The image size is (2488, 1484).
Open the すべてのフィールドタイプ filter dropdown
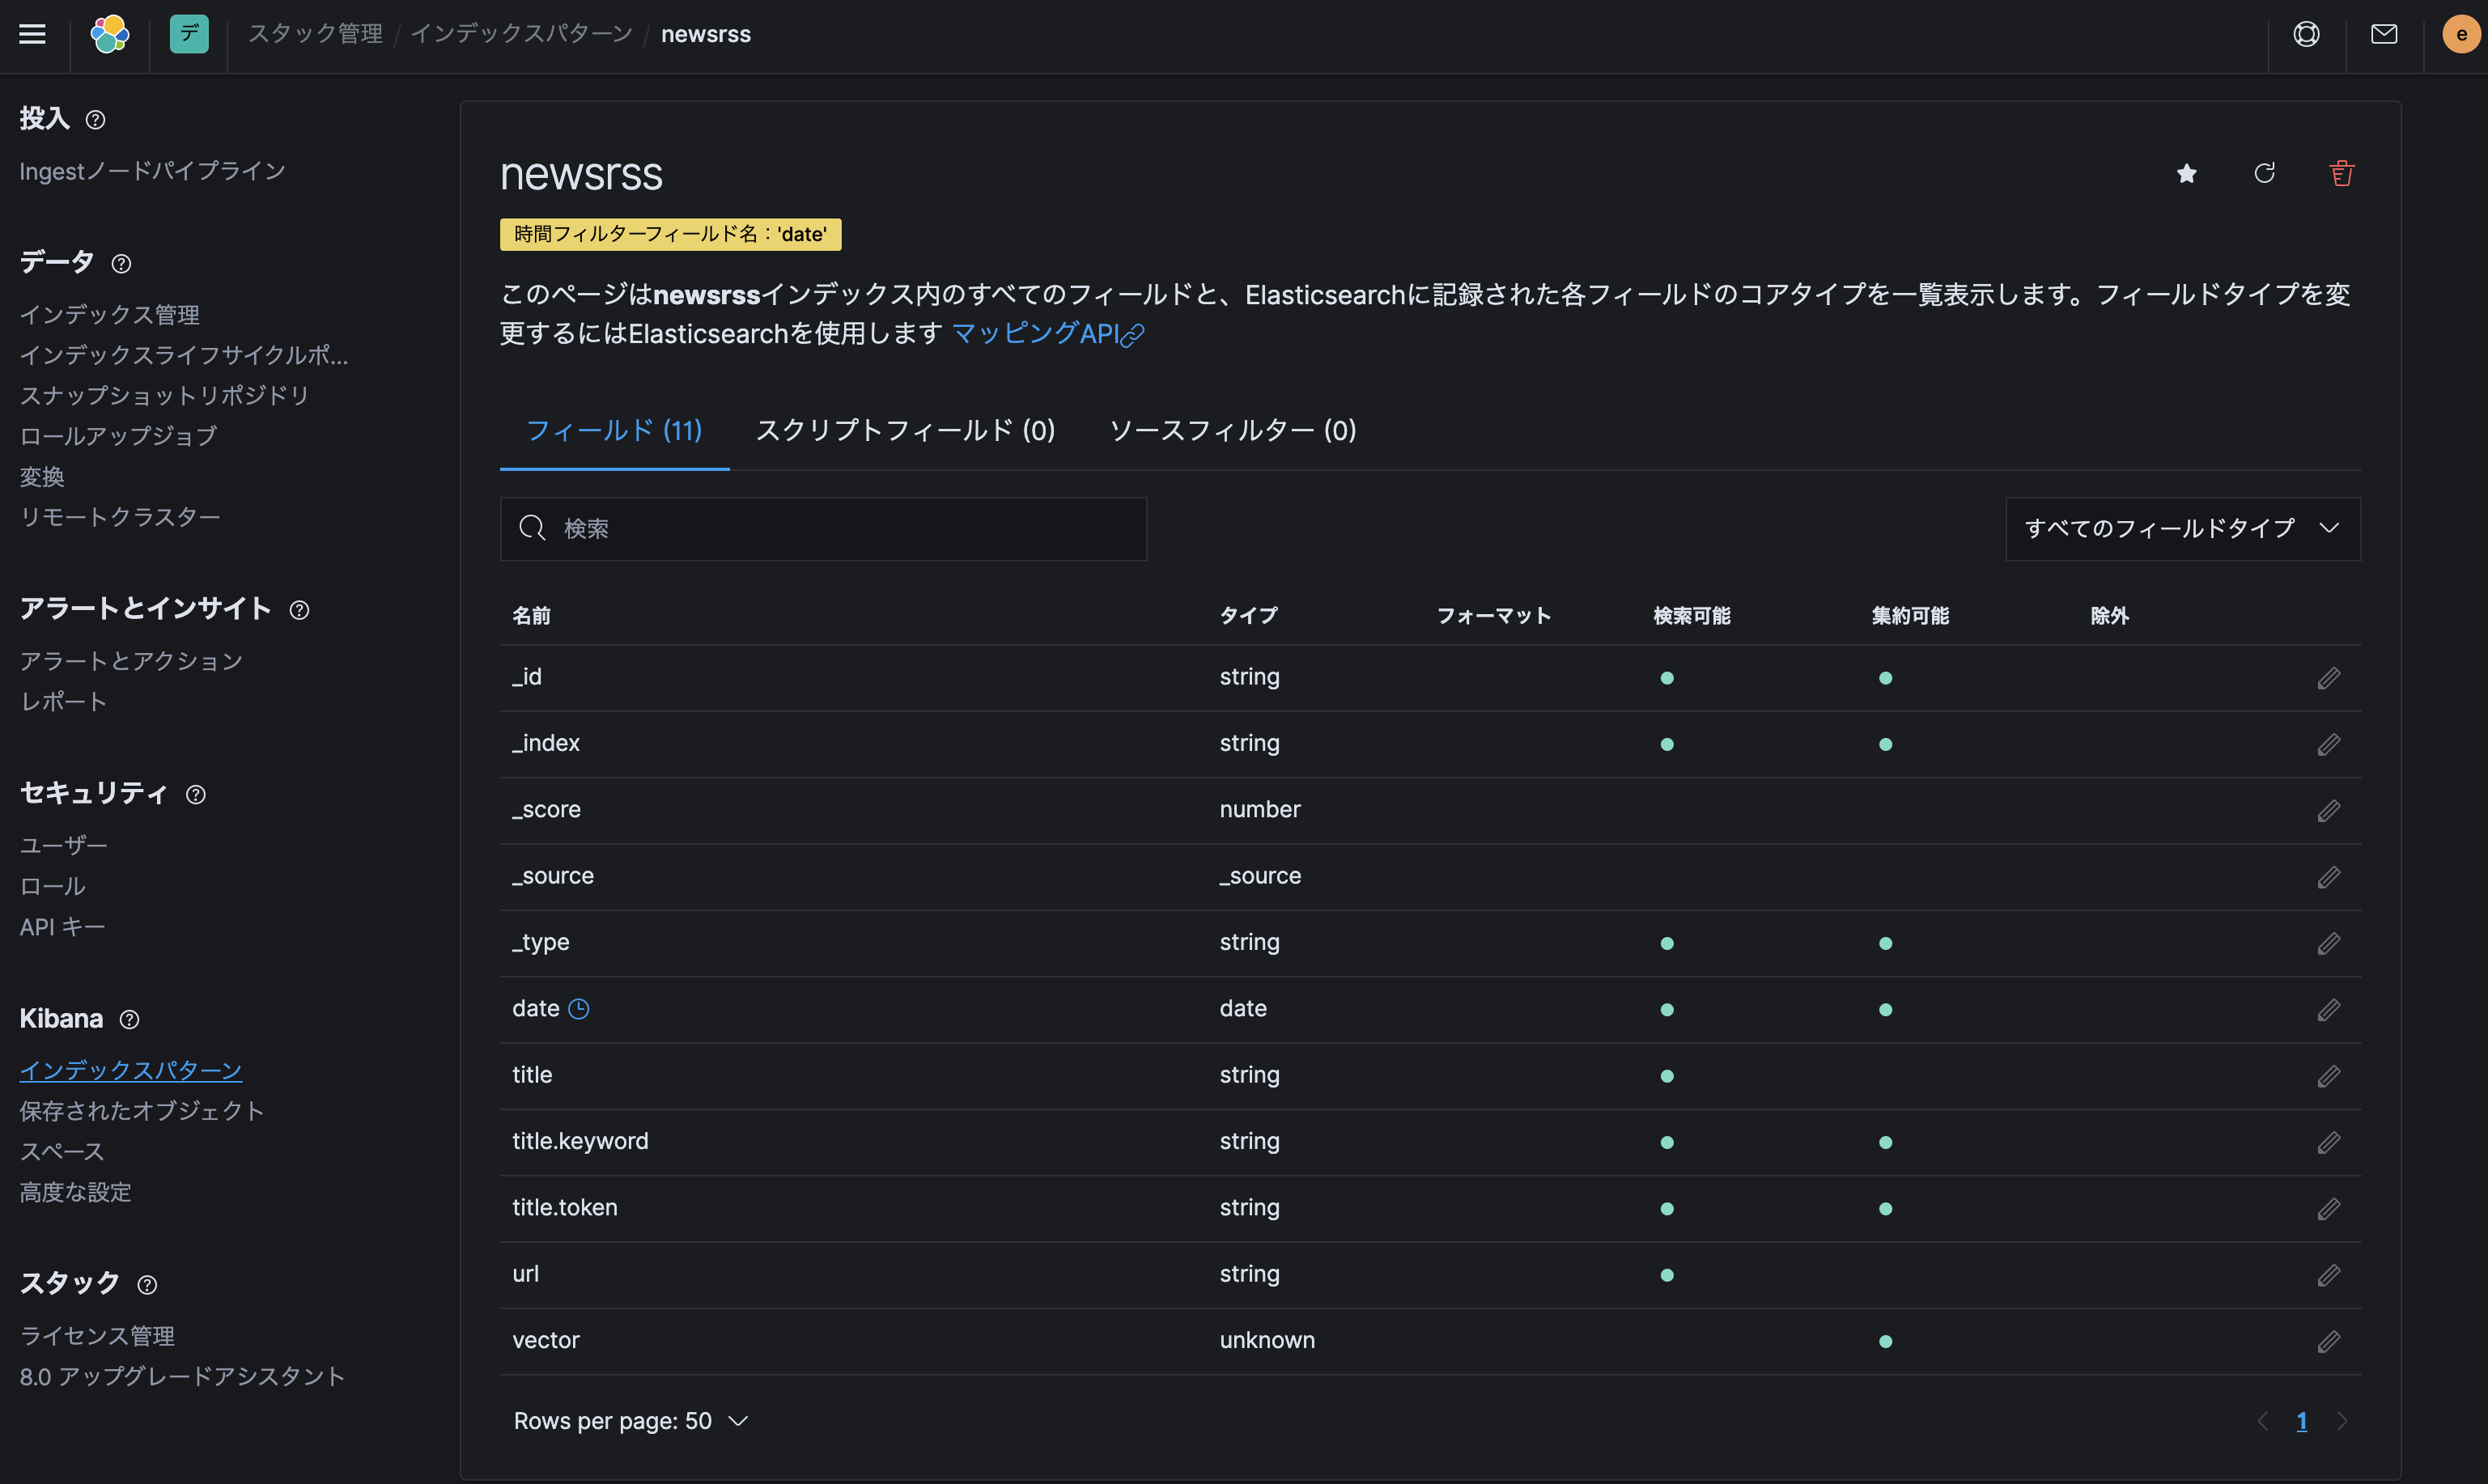2183,529
